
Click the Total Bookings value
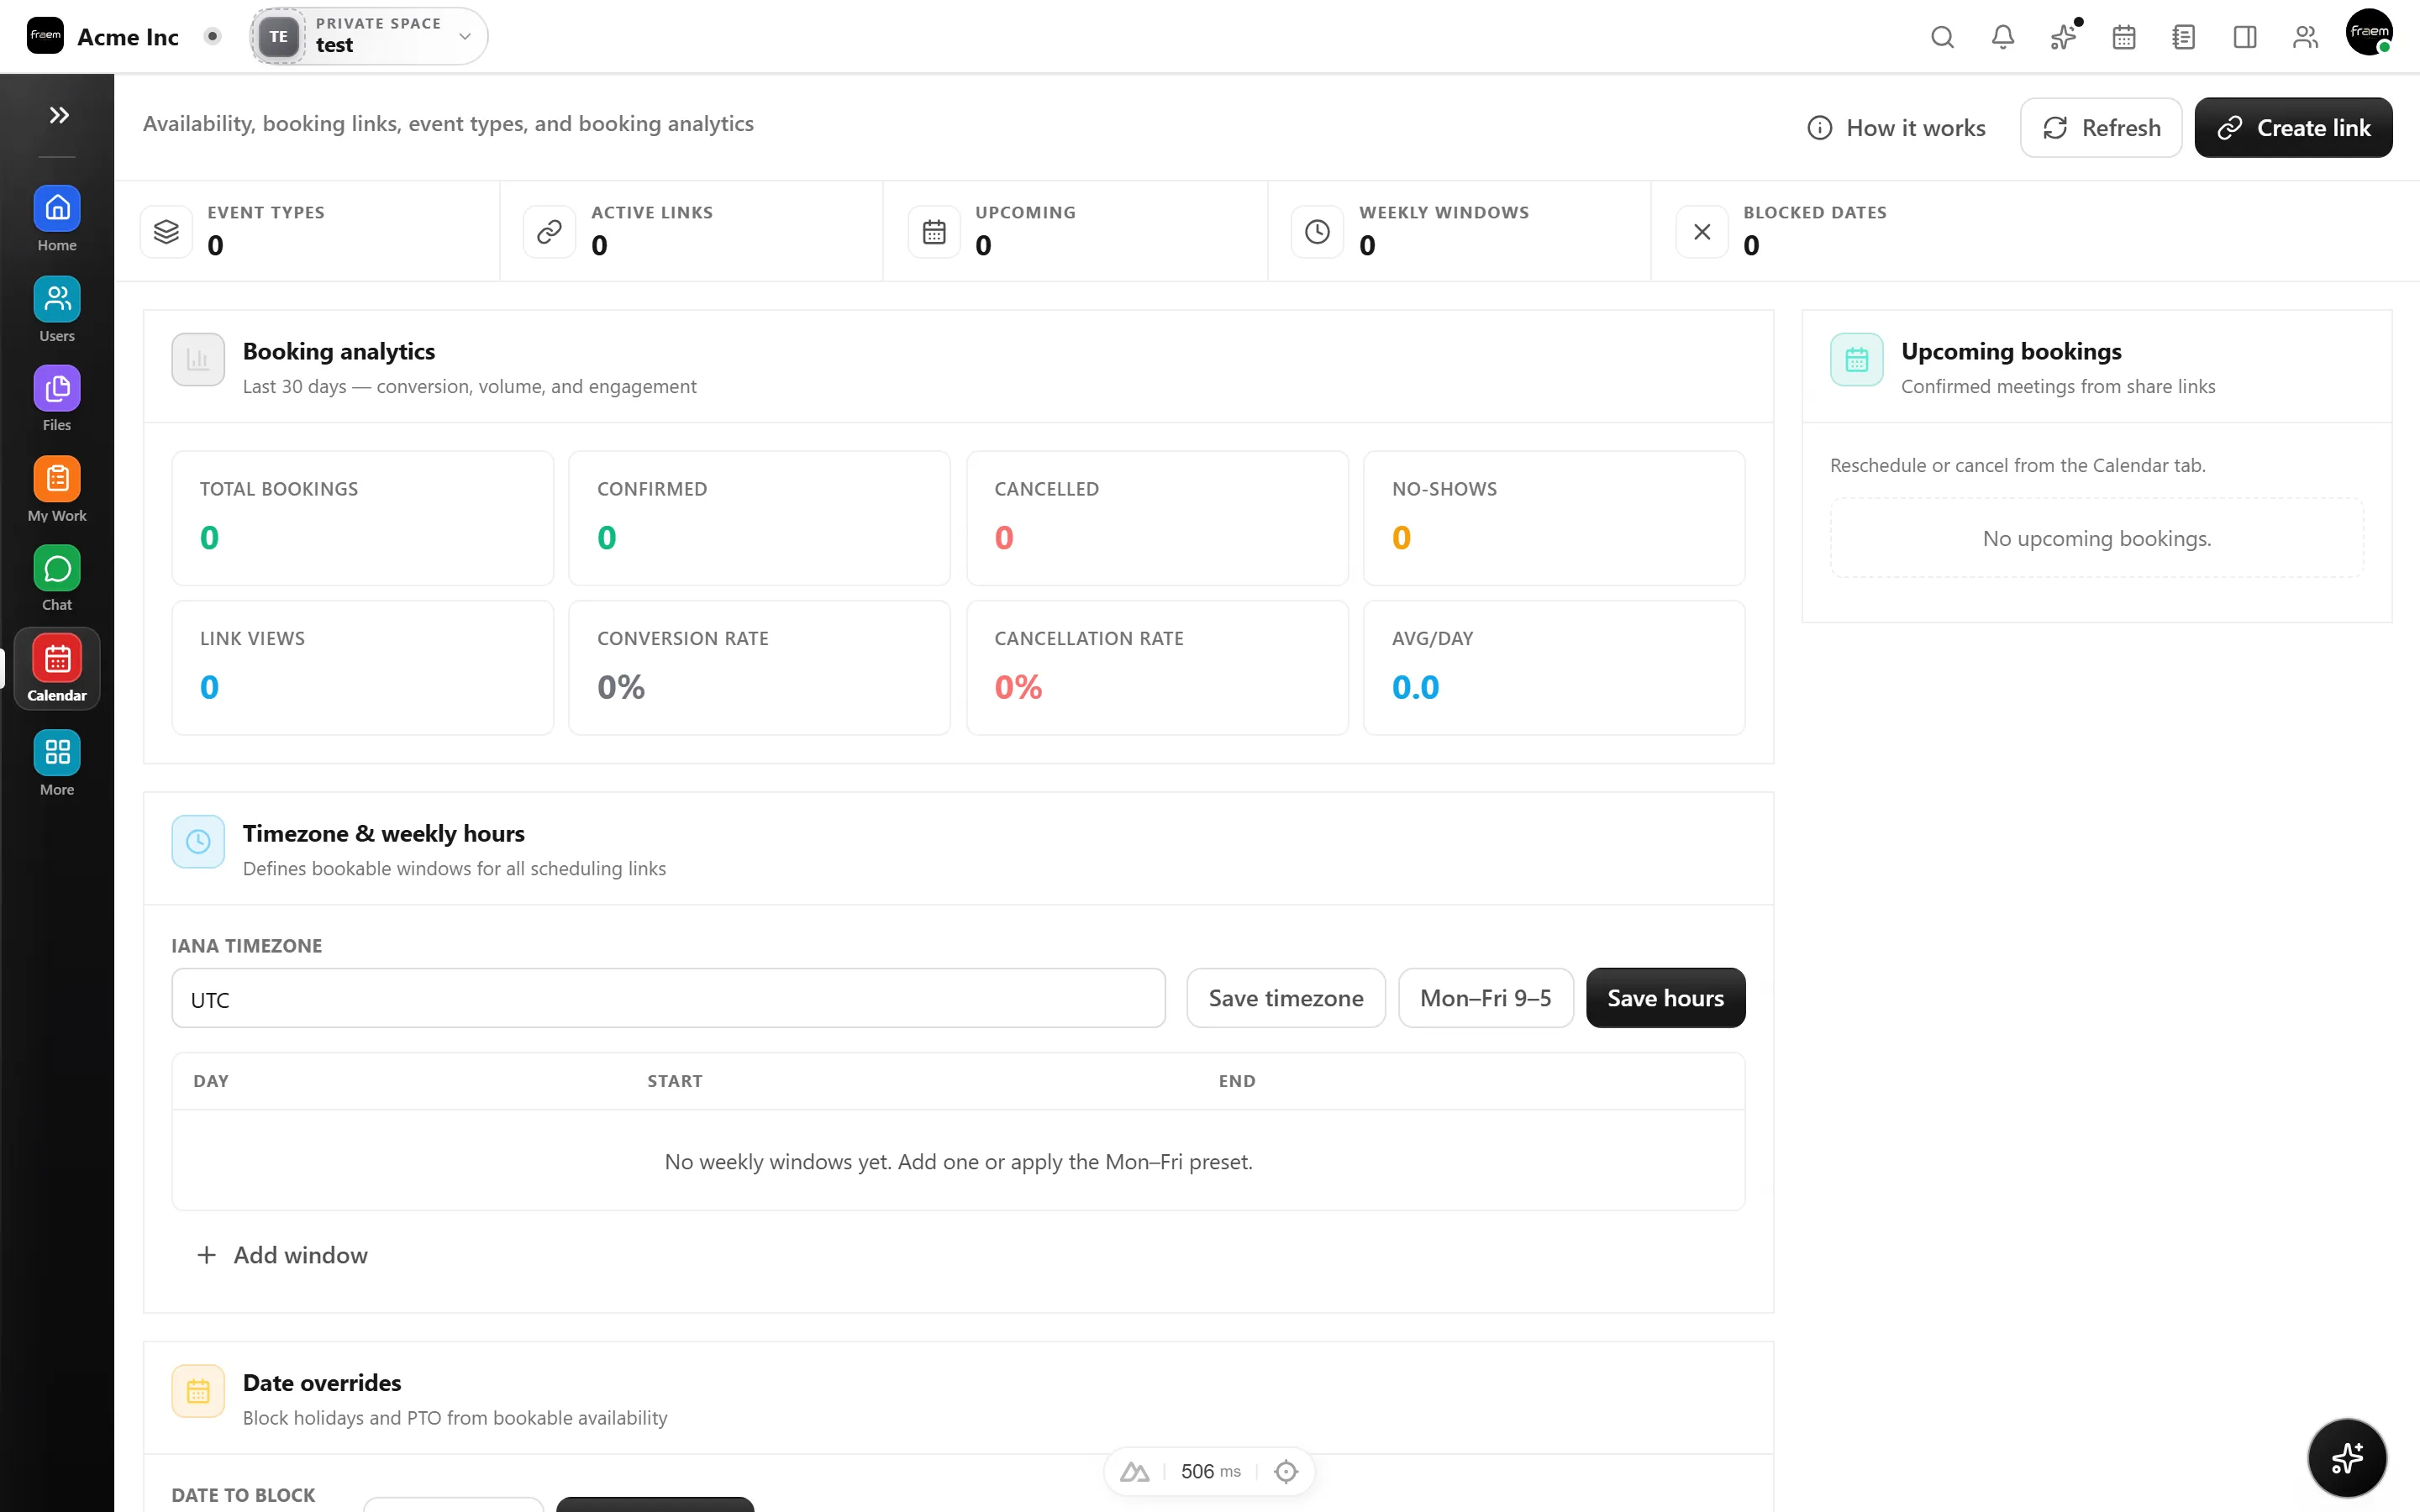[x=209, y=538]
